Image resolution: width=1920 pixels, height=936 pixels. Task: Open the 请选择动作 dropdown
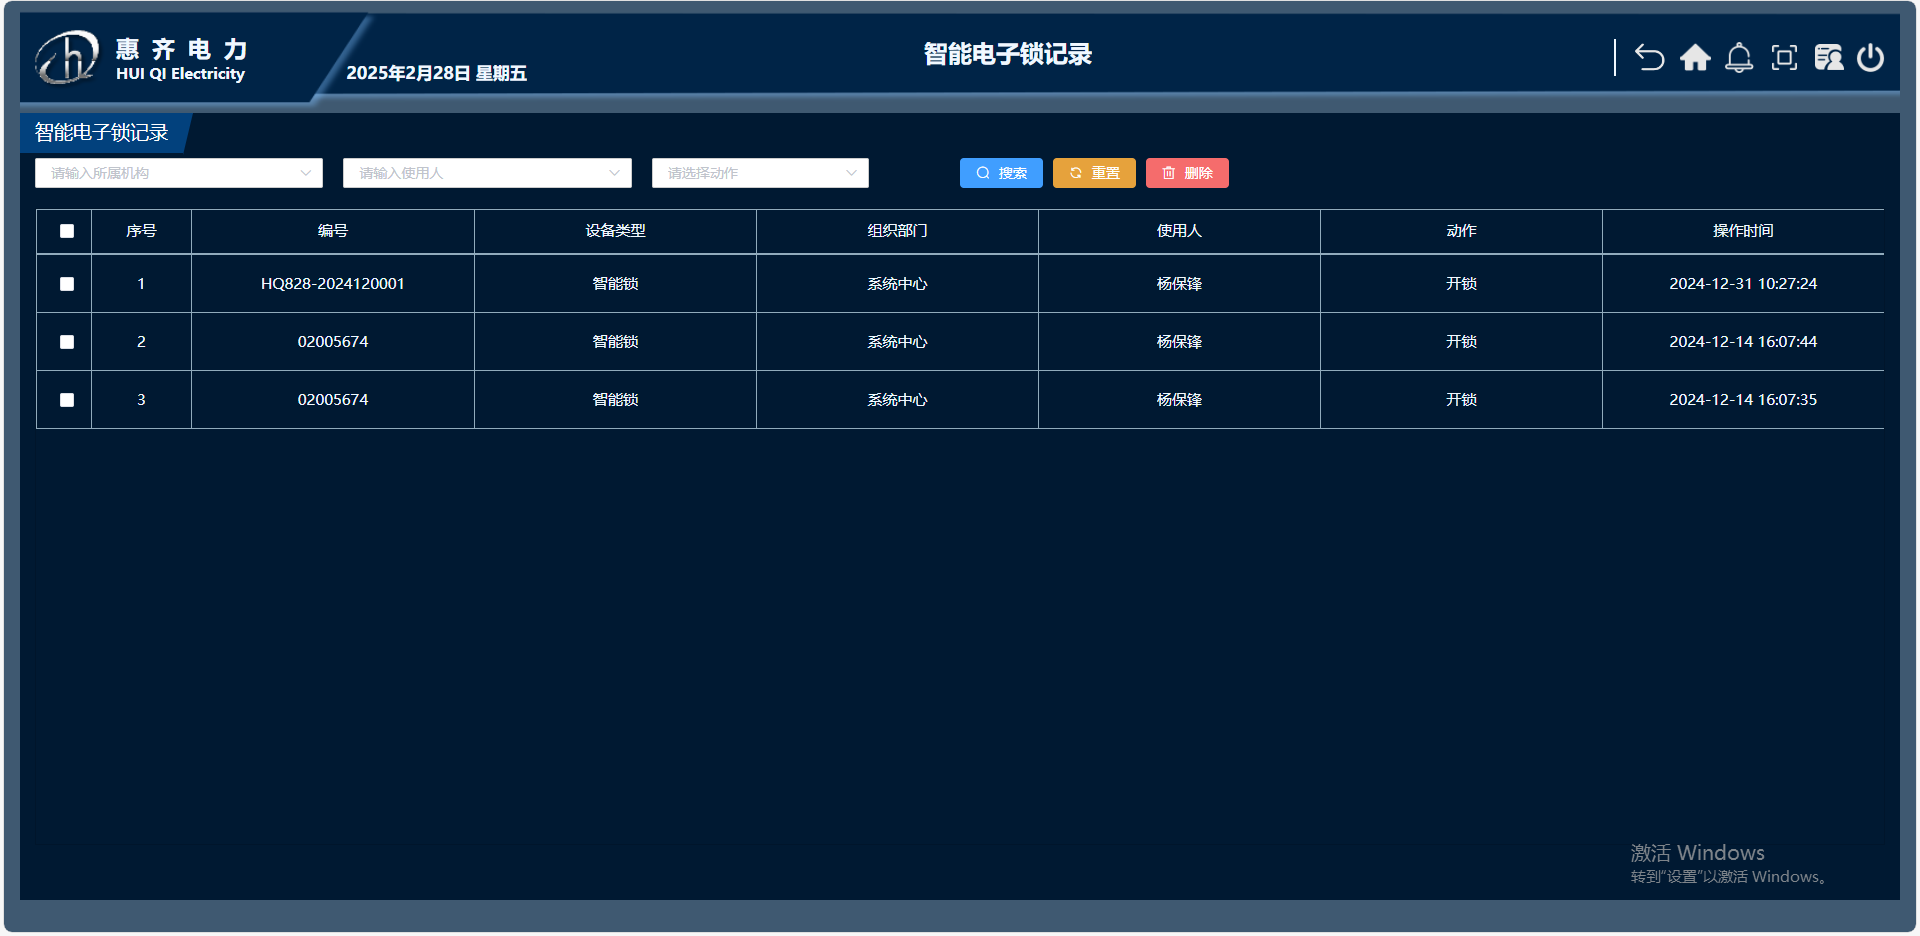pos(760,173)
